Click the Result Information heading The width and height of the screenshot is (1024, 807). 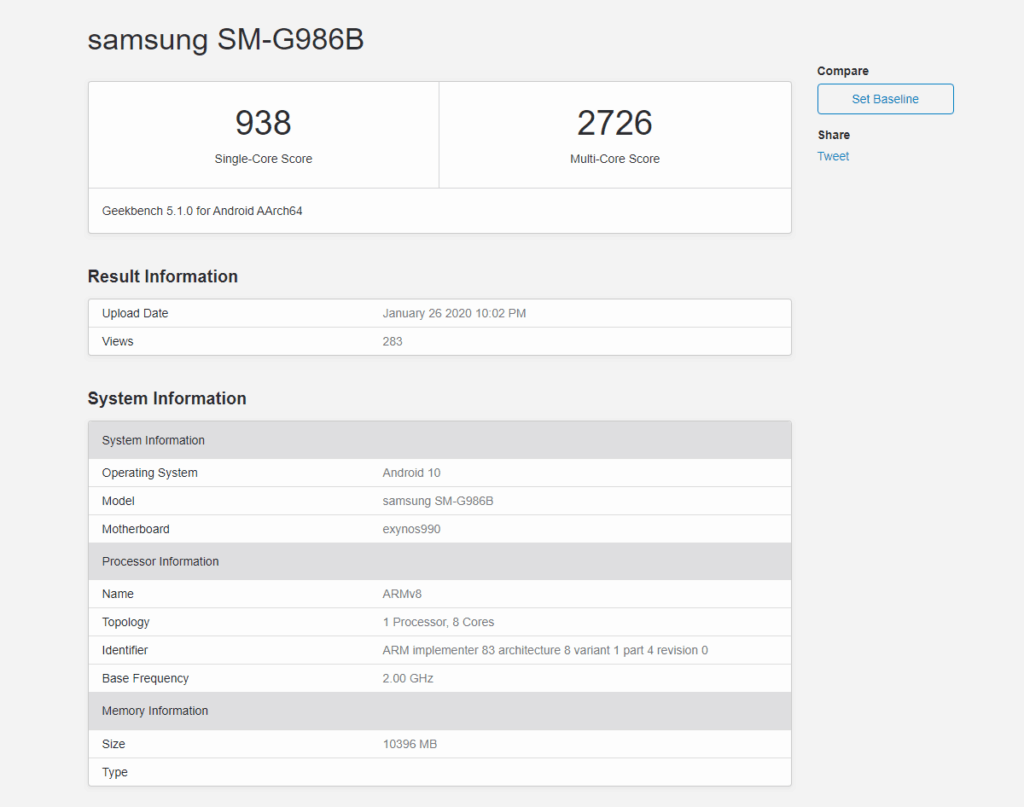[163, 277]
